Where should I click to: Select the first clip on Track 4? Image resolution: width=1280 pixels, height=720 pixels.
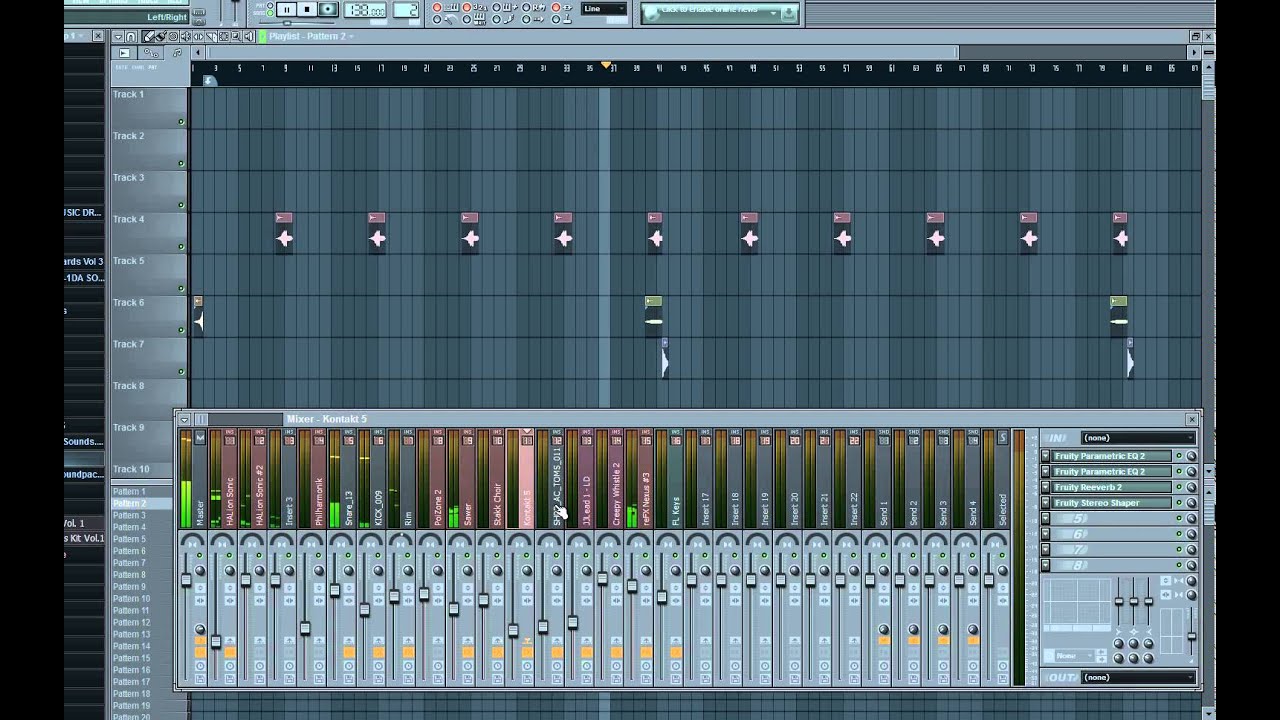[x=284, y=232]
